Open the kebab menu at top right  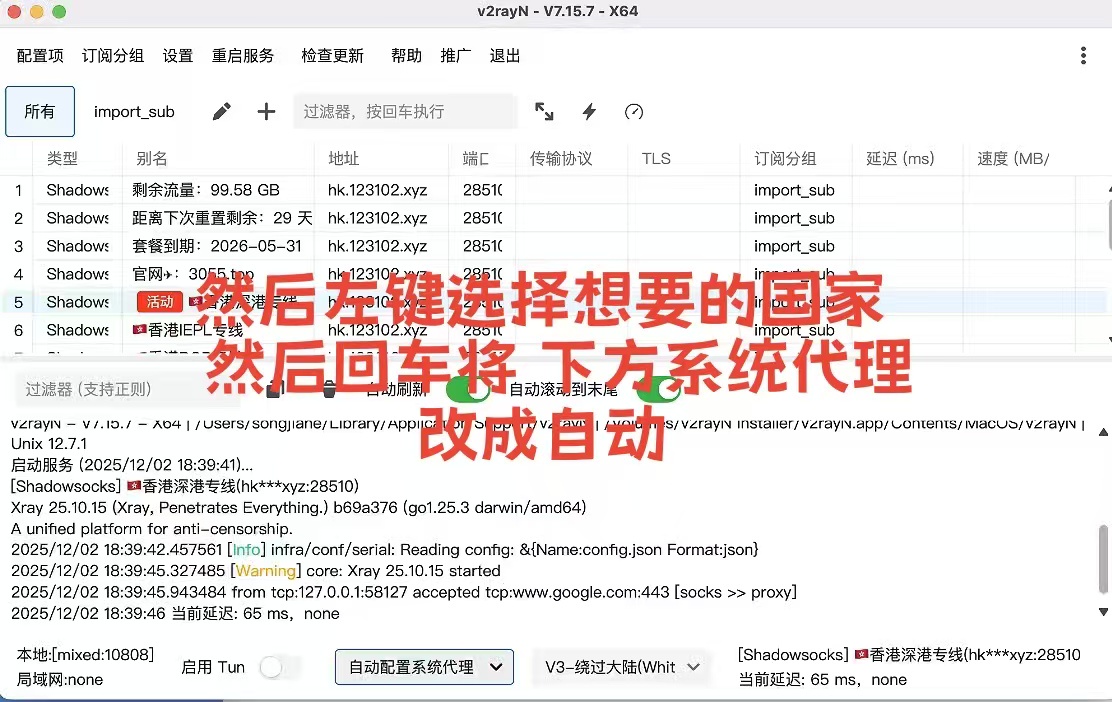pyautogui.click(x=1083, y=56)
